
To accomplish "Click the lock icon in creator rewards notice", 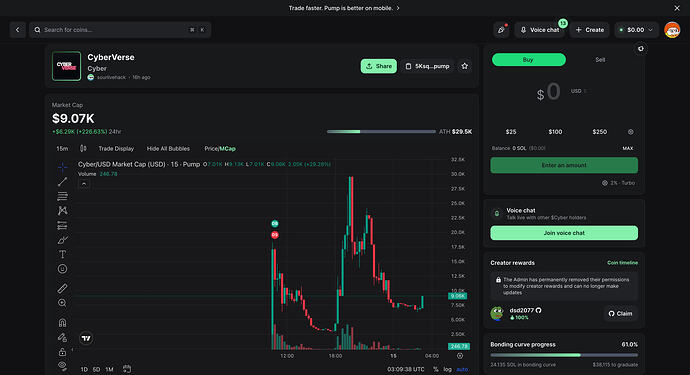I will [x=498, y=280].
